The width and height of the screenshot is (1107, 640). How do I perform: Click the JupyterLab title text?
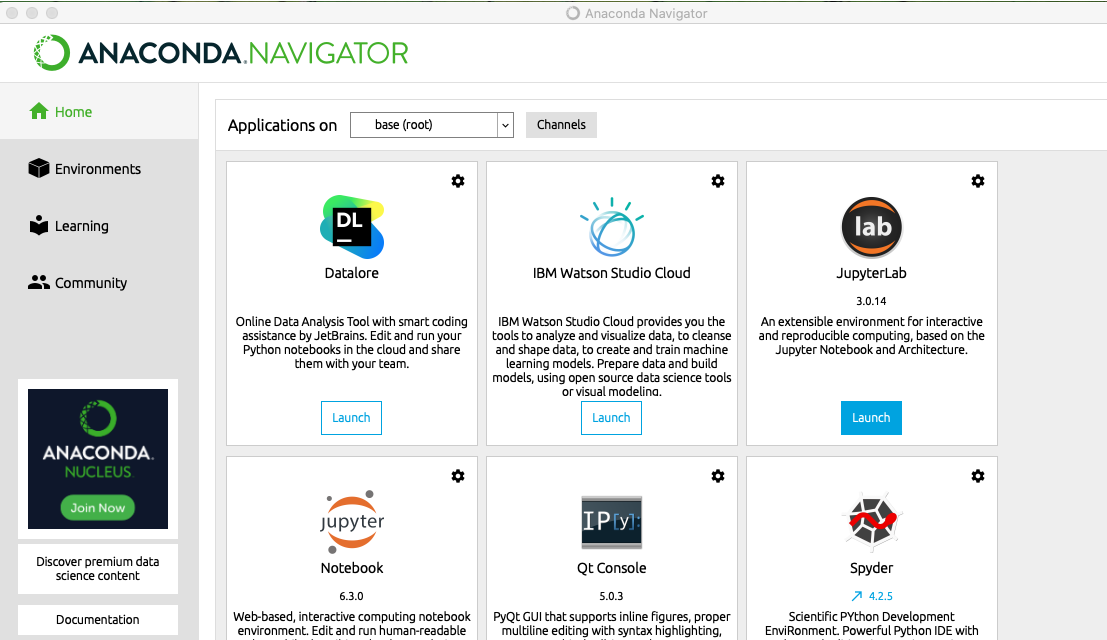pyautogui.click(x=871, y=274)
